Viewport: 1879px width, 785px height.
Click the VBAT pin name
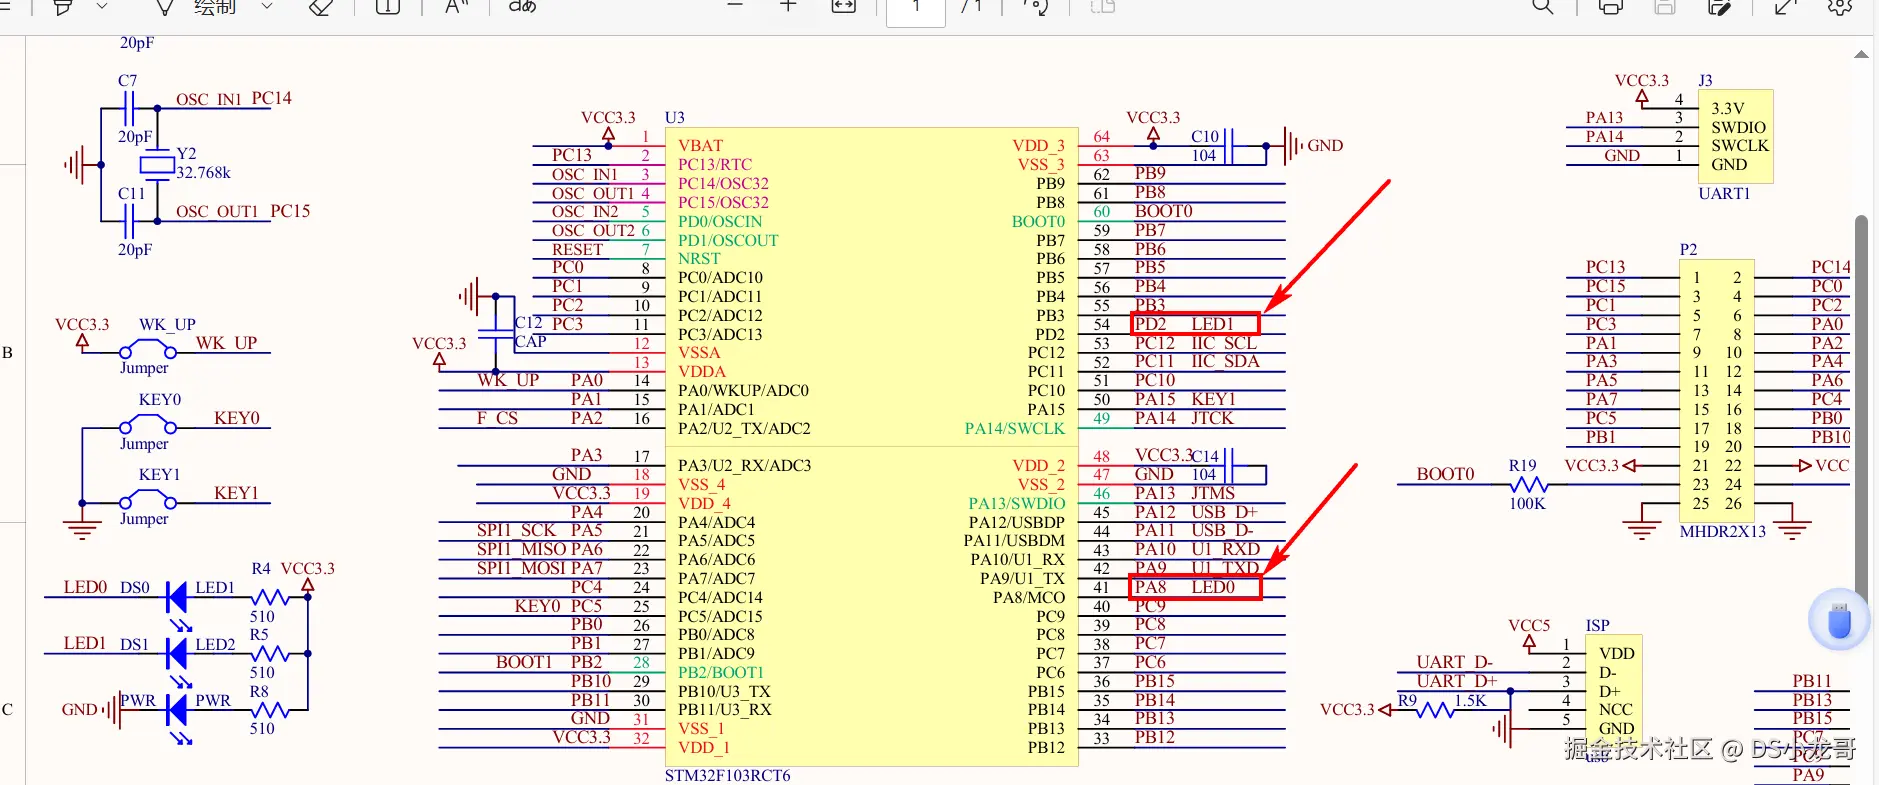point(700,145)
